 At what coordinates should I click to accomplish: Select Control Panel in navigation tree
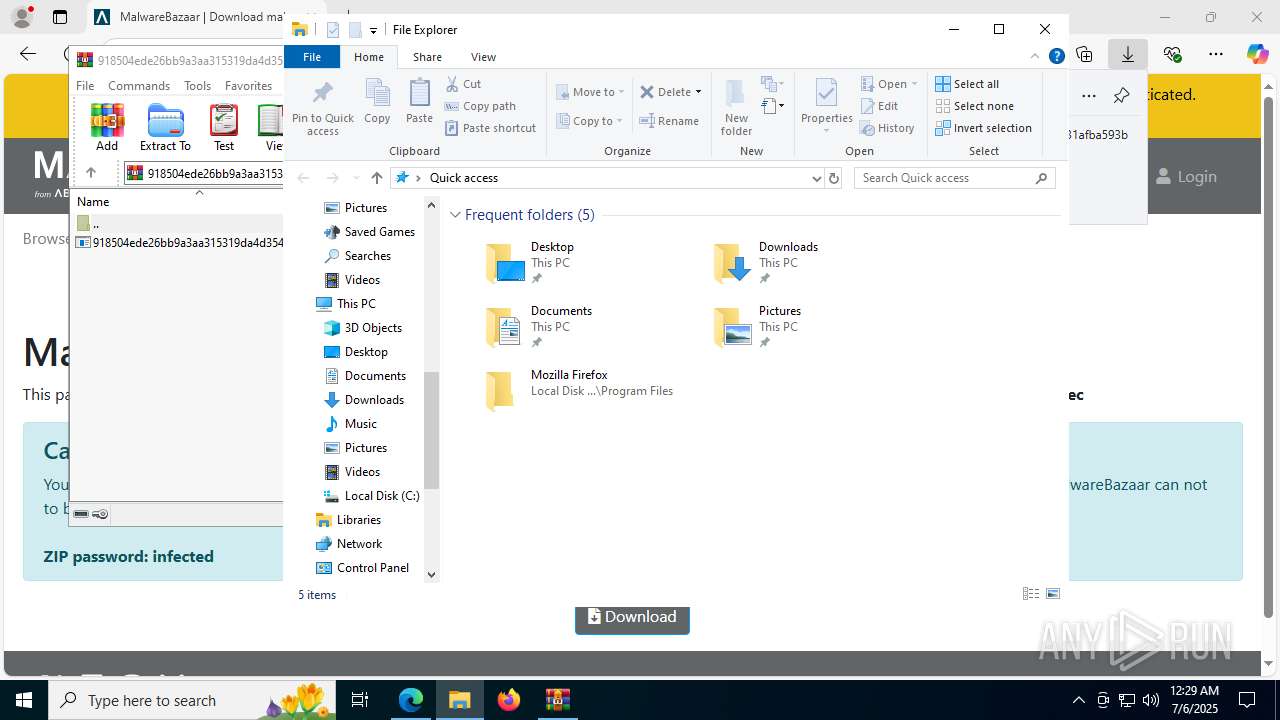point(362,568)
